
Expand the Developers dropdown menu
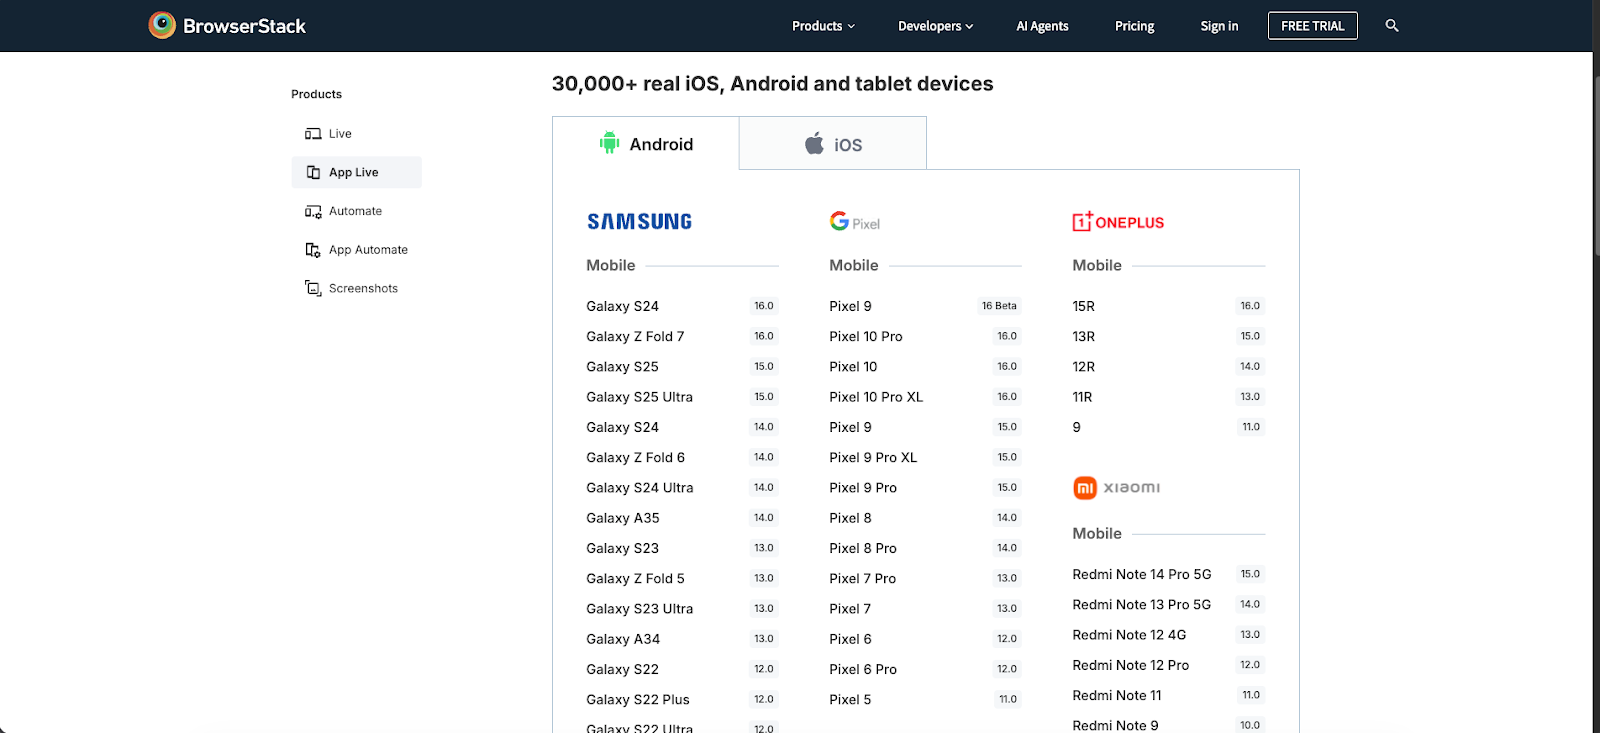935,26
